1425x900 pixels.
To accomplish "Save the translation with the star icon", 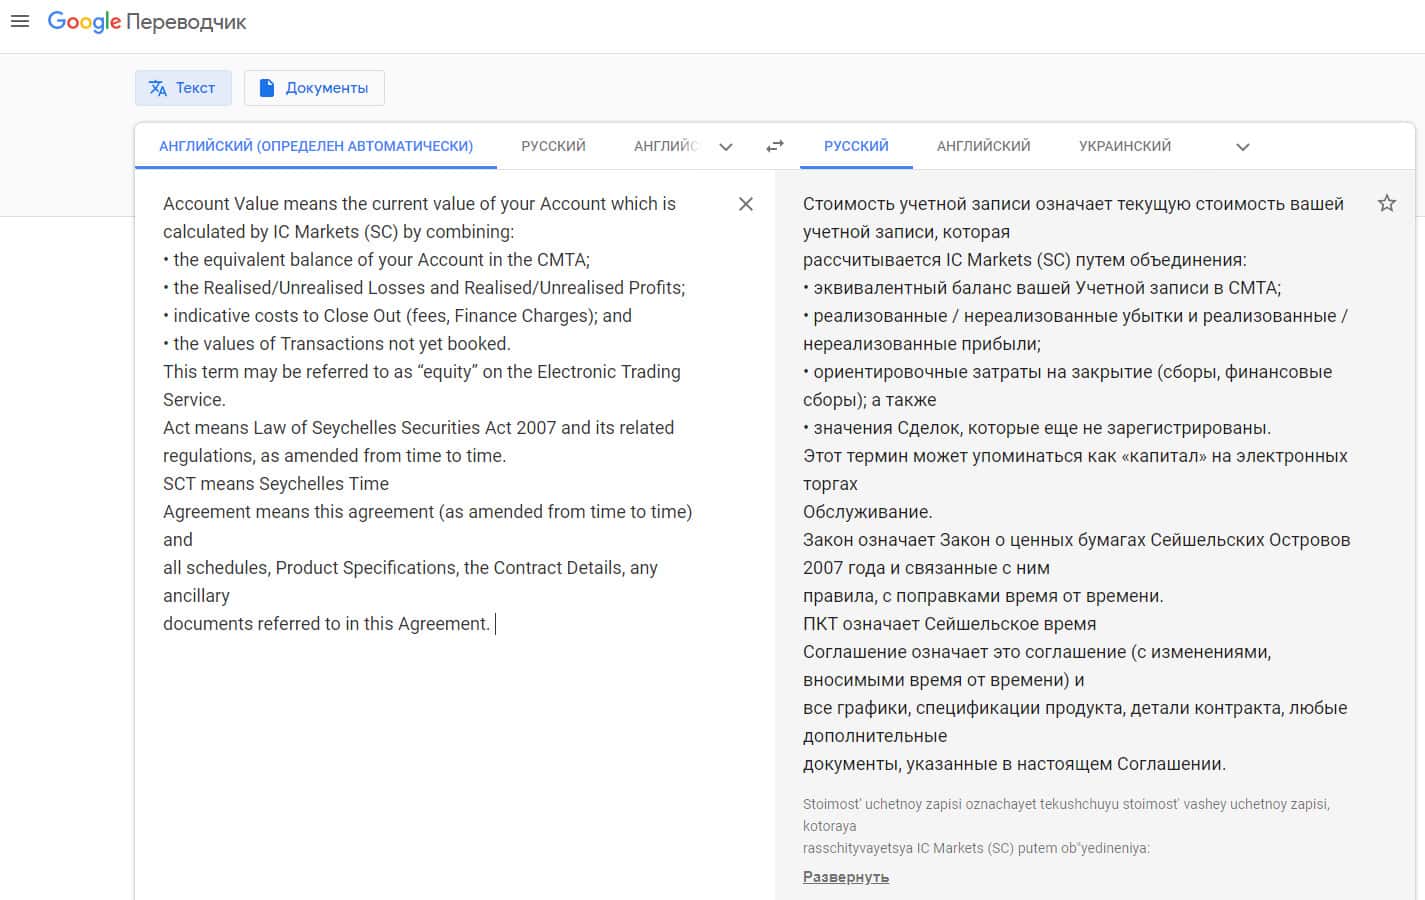I will (1387, 204).
